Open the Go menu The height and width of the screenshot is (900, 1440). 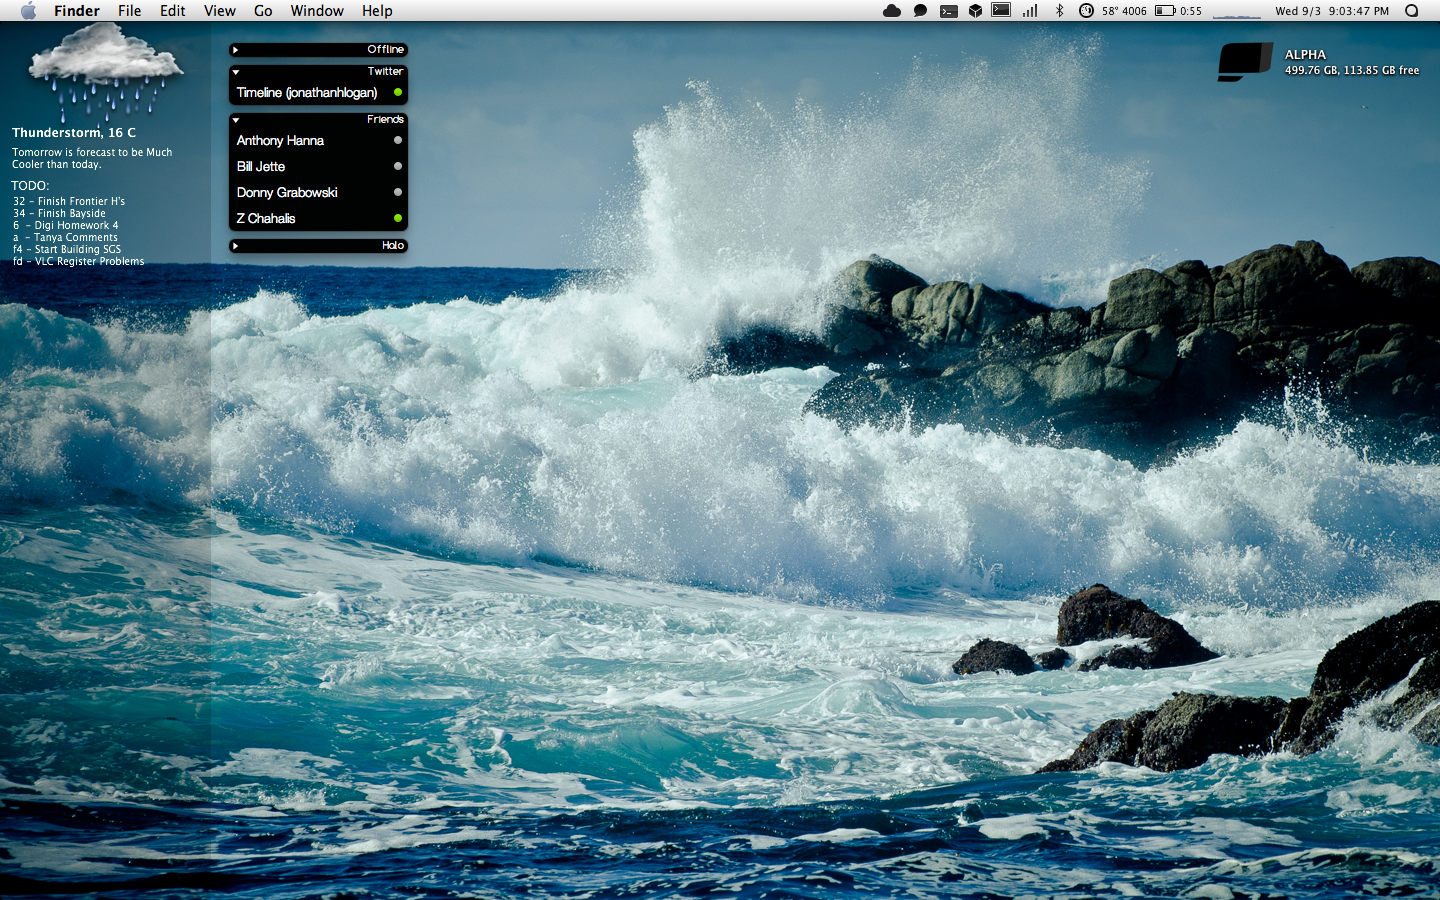coord(263,11)
